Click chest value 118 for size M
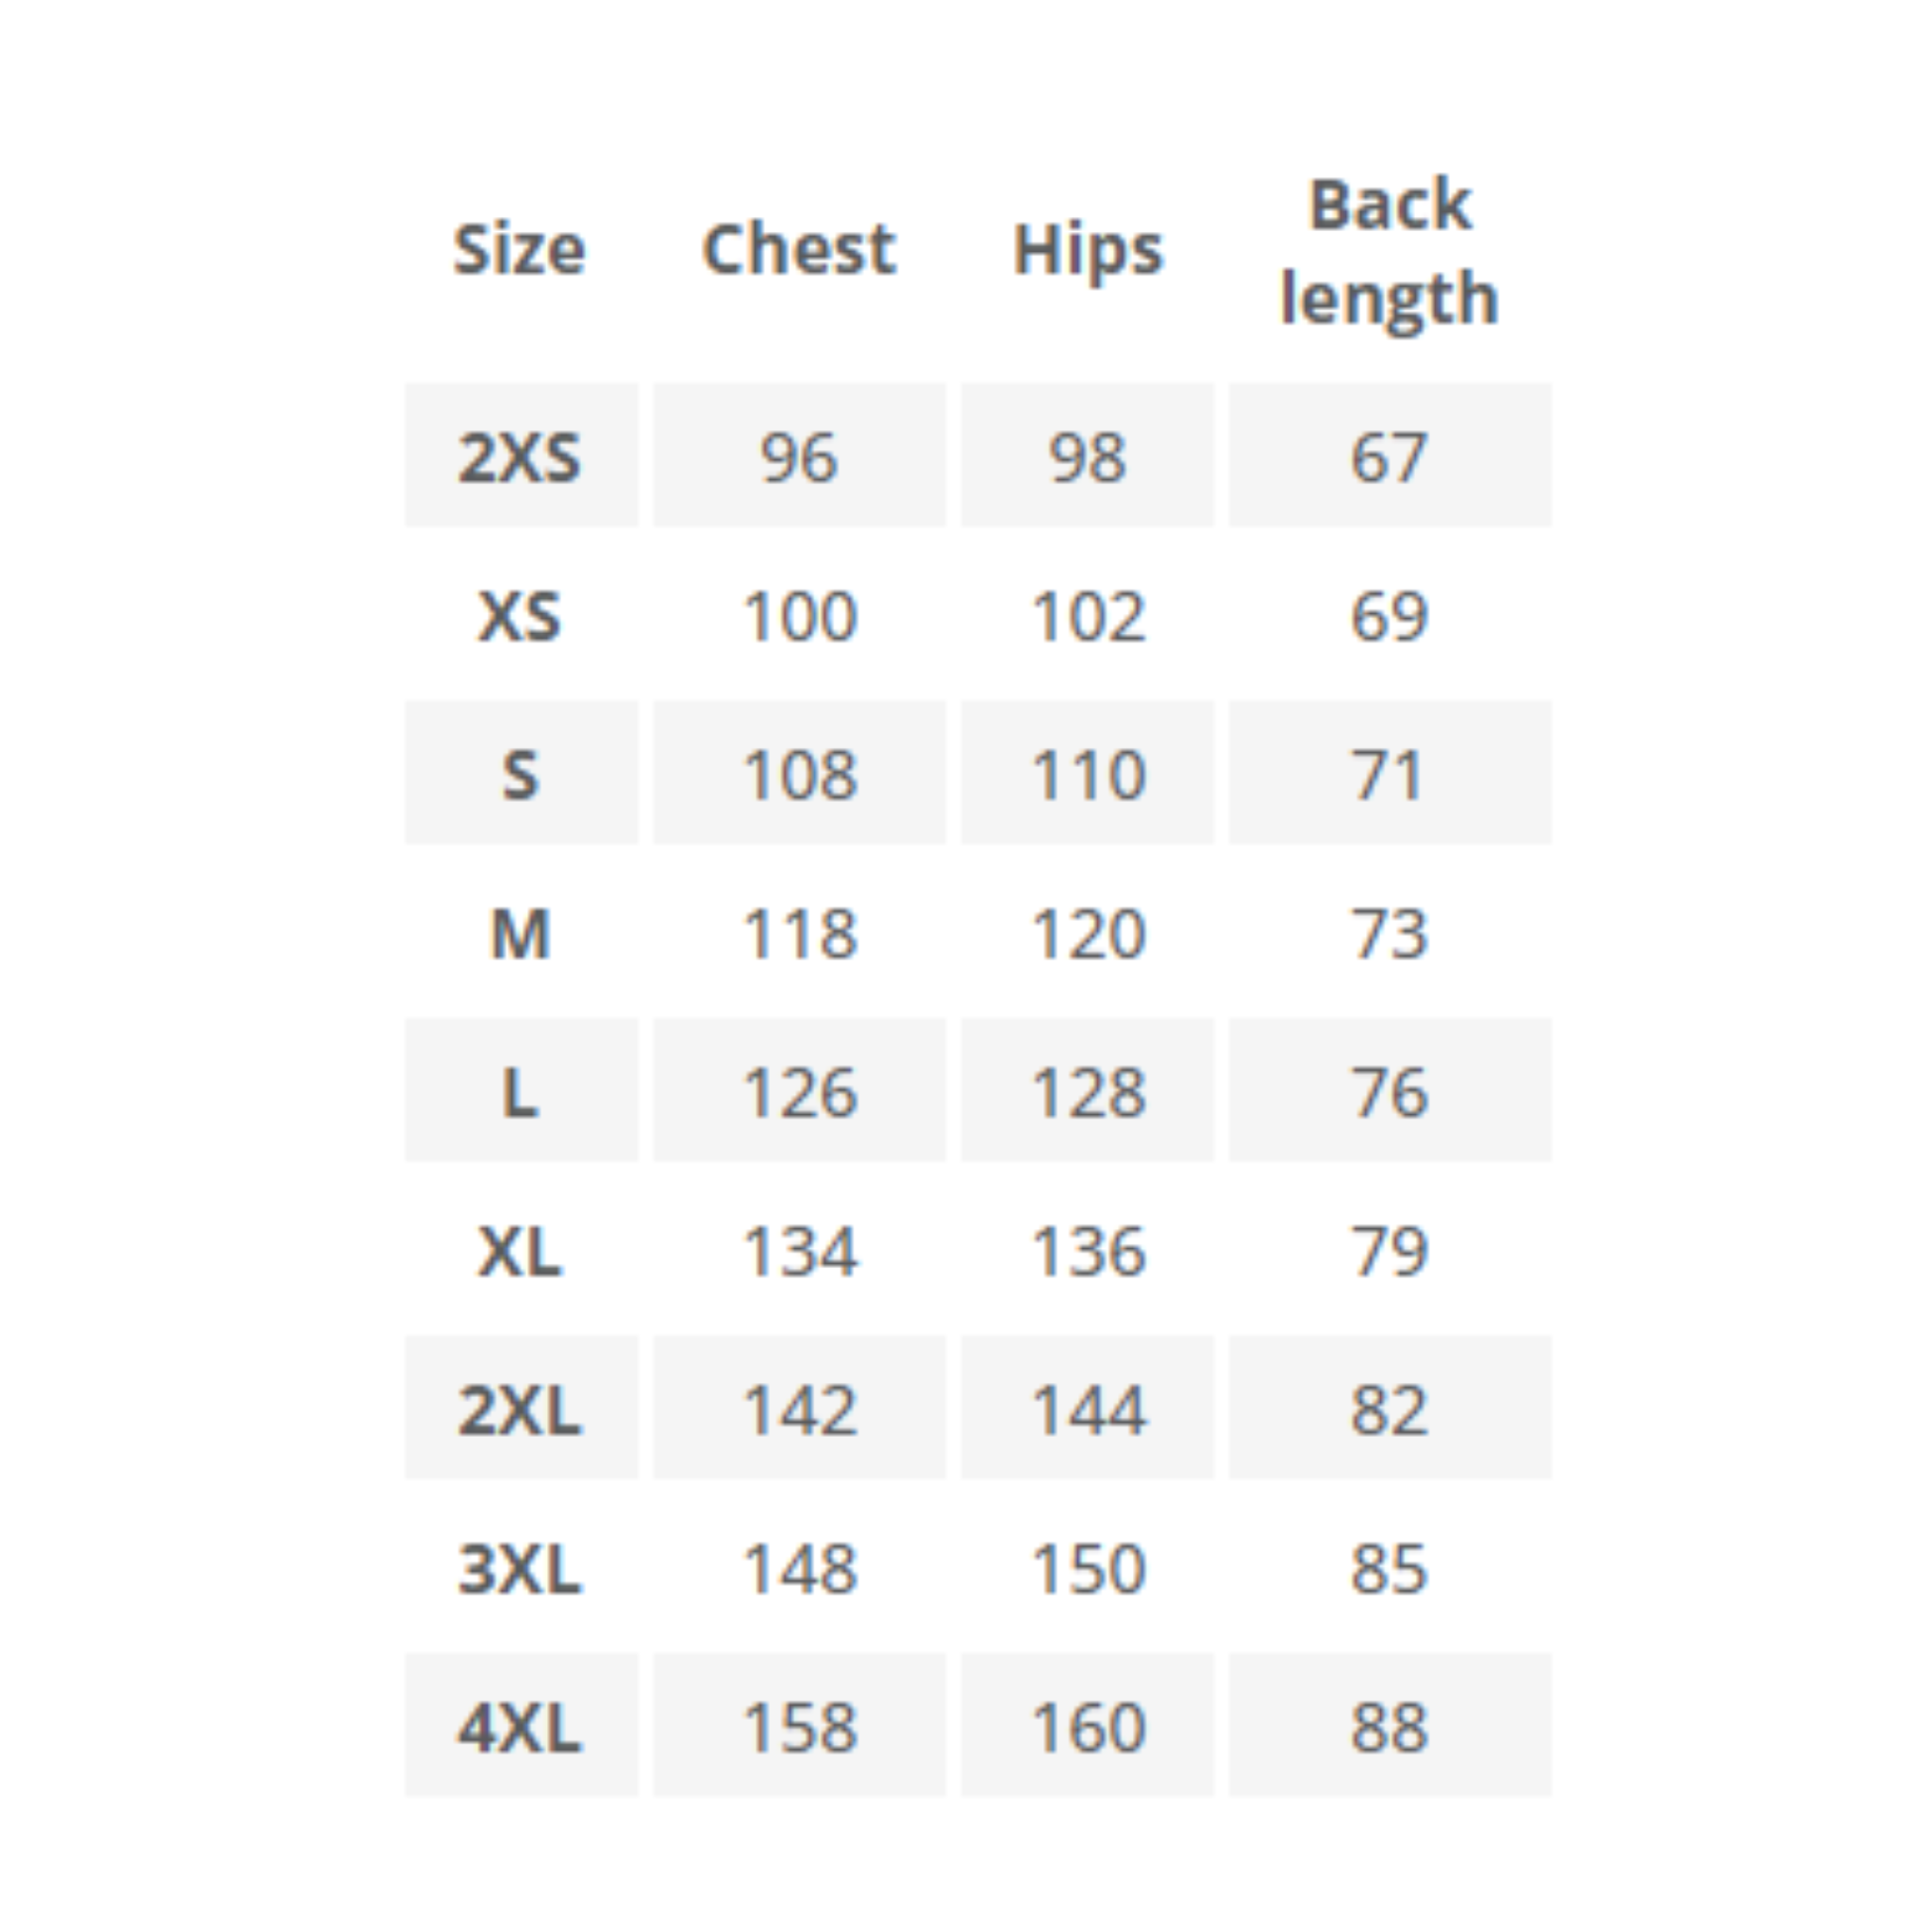Viewport: 1932px width, 1932px height. (799, 934)
